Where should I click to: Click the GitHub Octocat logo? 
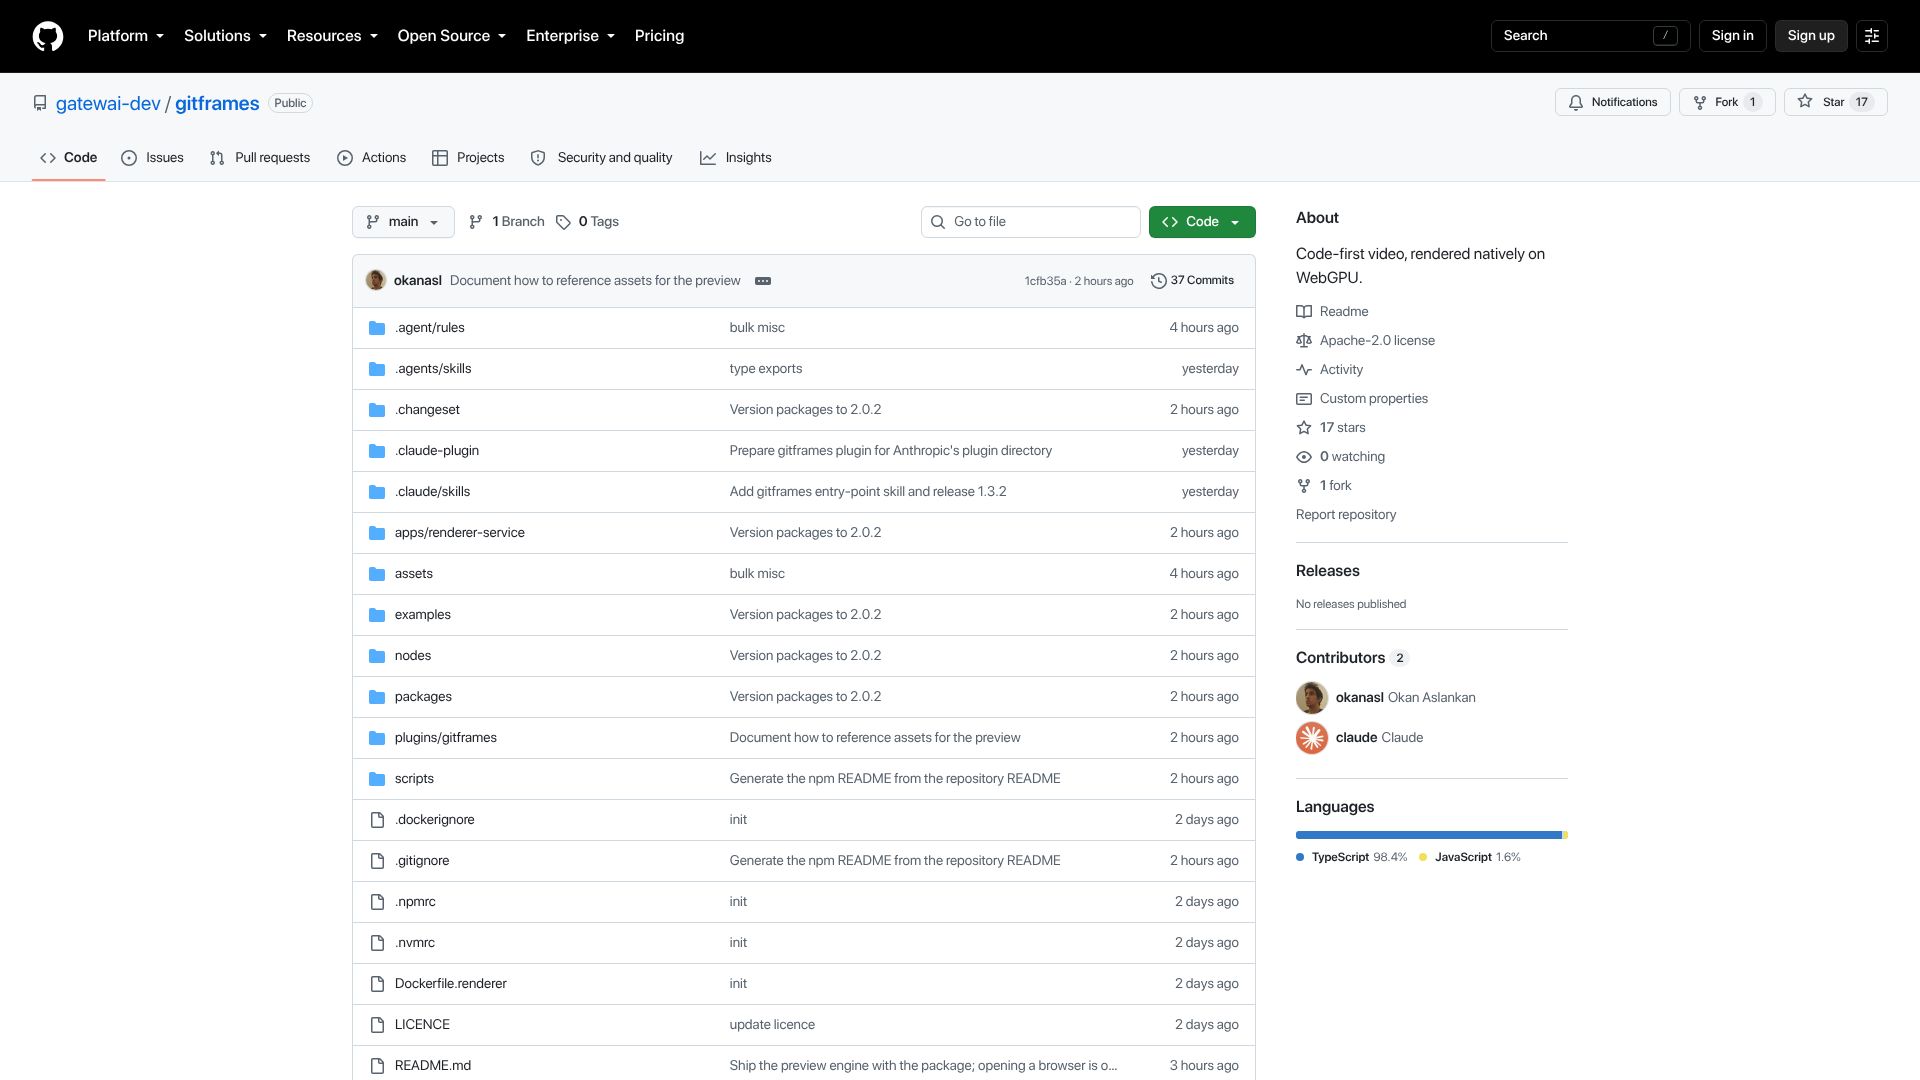click(x=48, y=36)
